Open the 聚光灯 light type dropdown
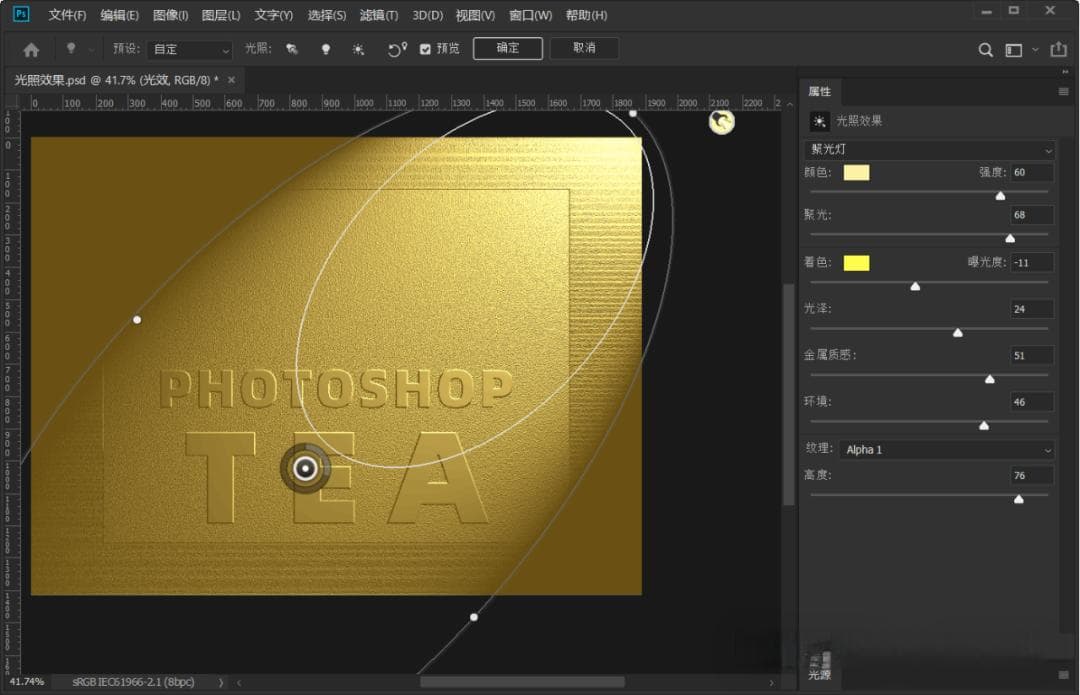 point(929,149)
